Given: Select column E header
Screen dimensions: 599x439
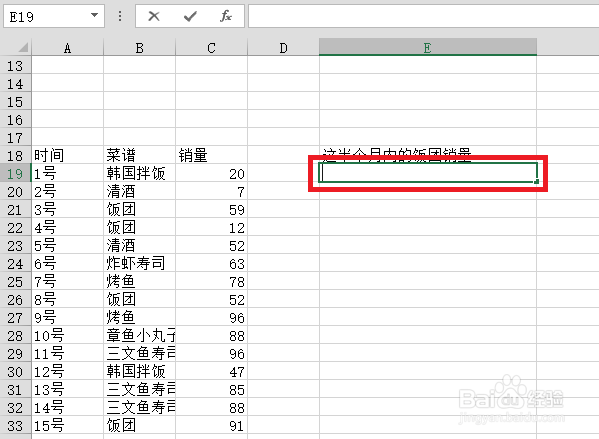Looking at the screenshot, I should [x=428, y=47].
